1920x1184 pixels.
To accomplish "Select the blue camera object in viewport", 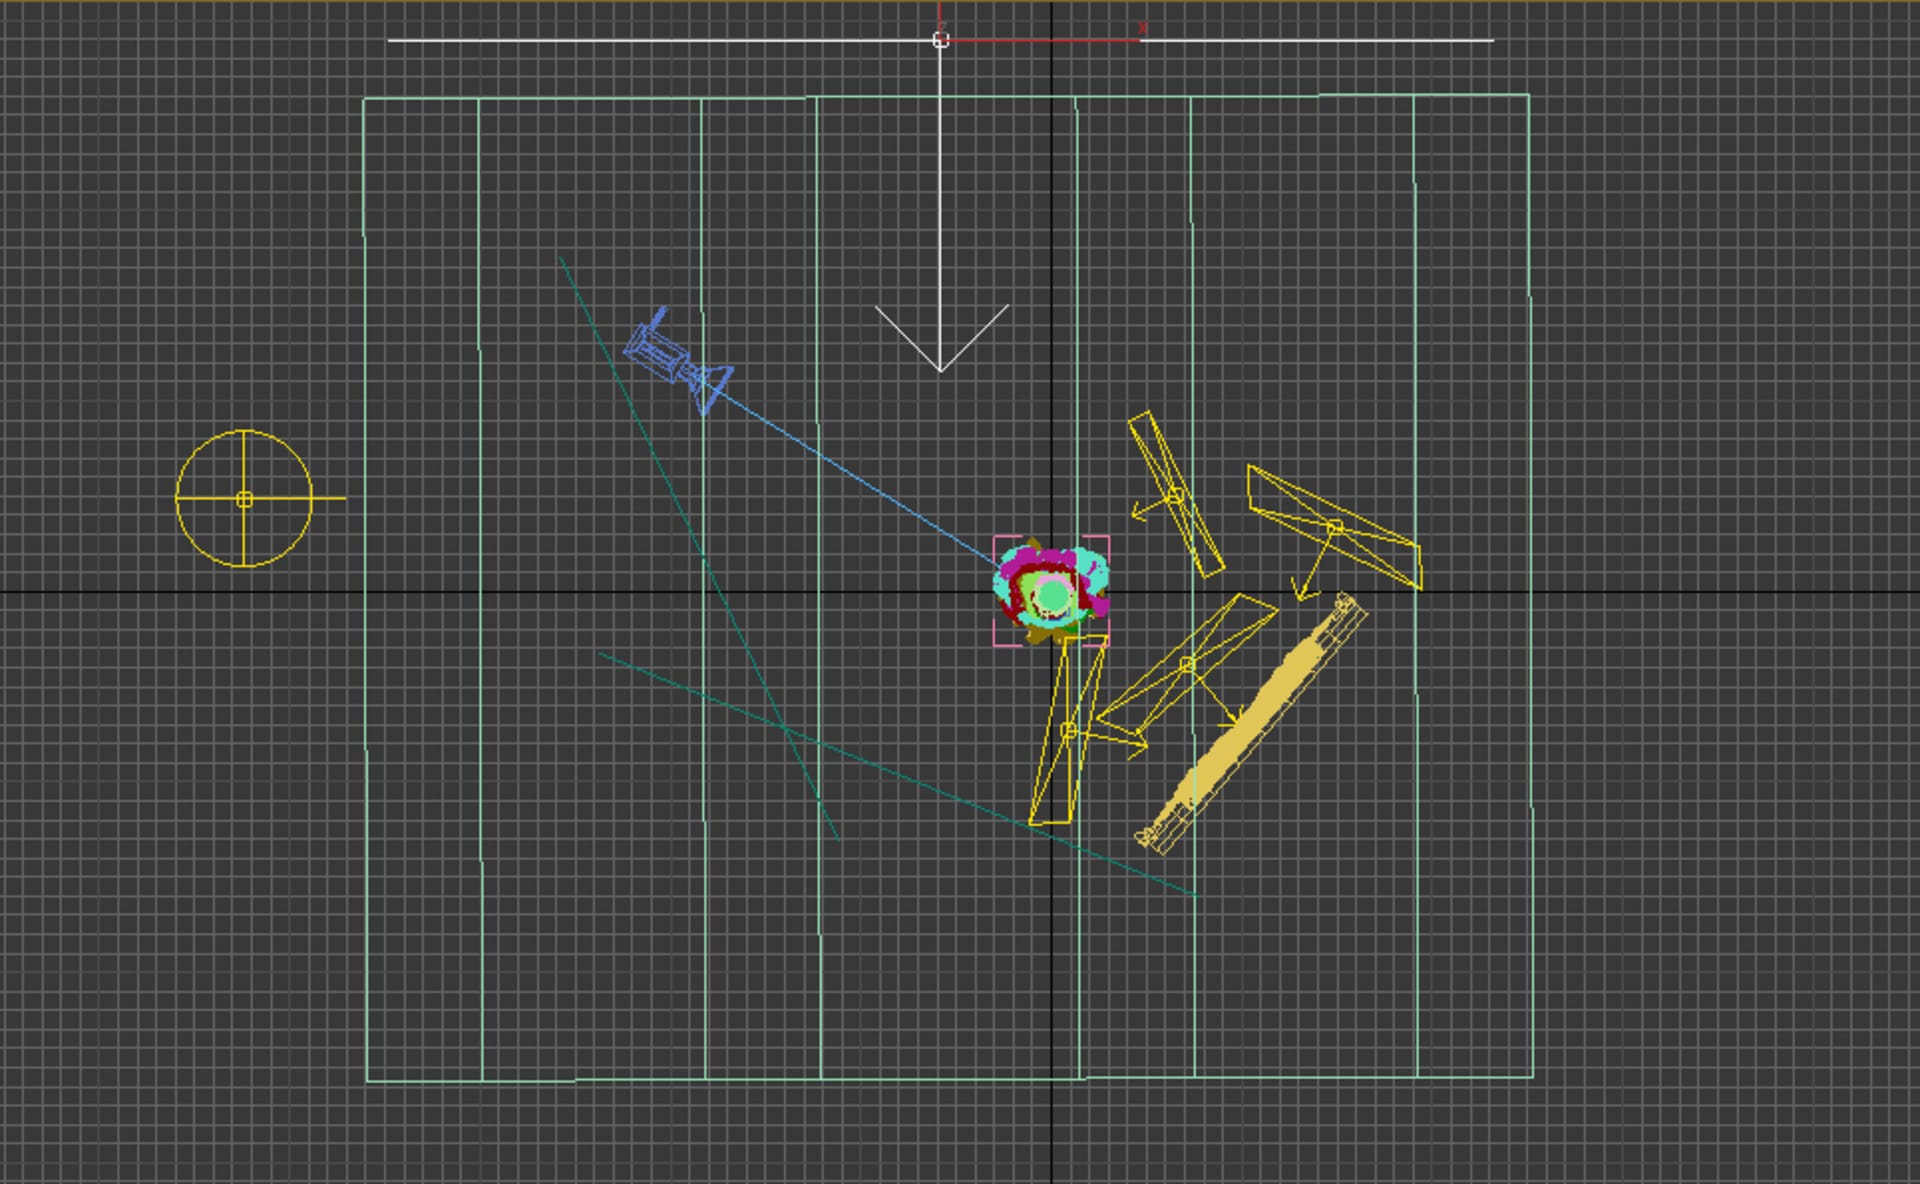I will [x=678, y=361].
